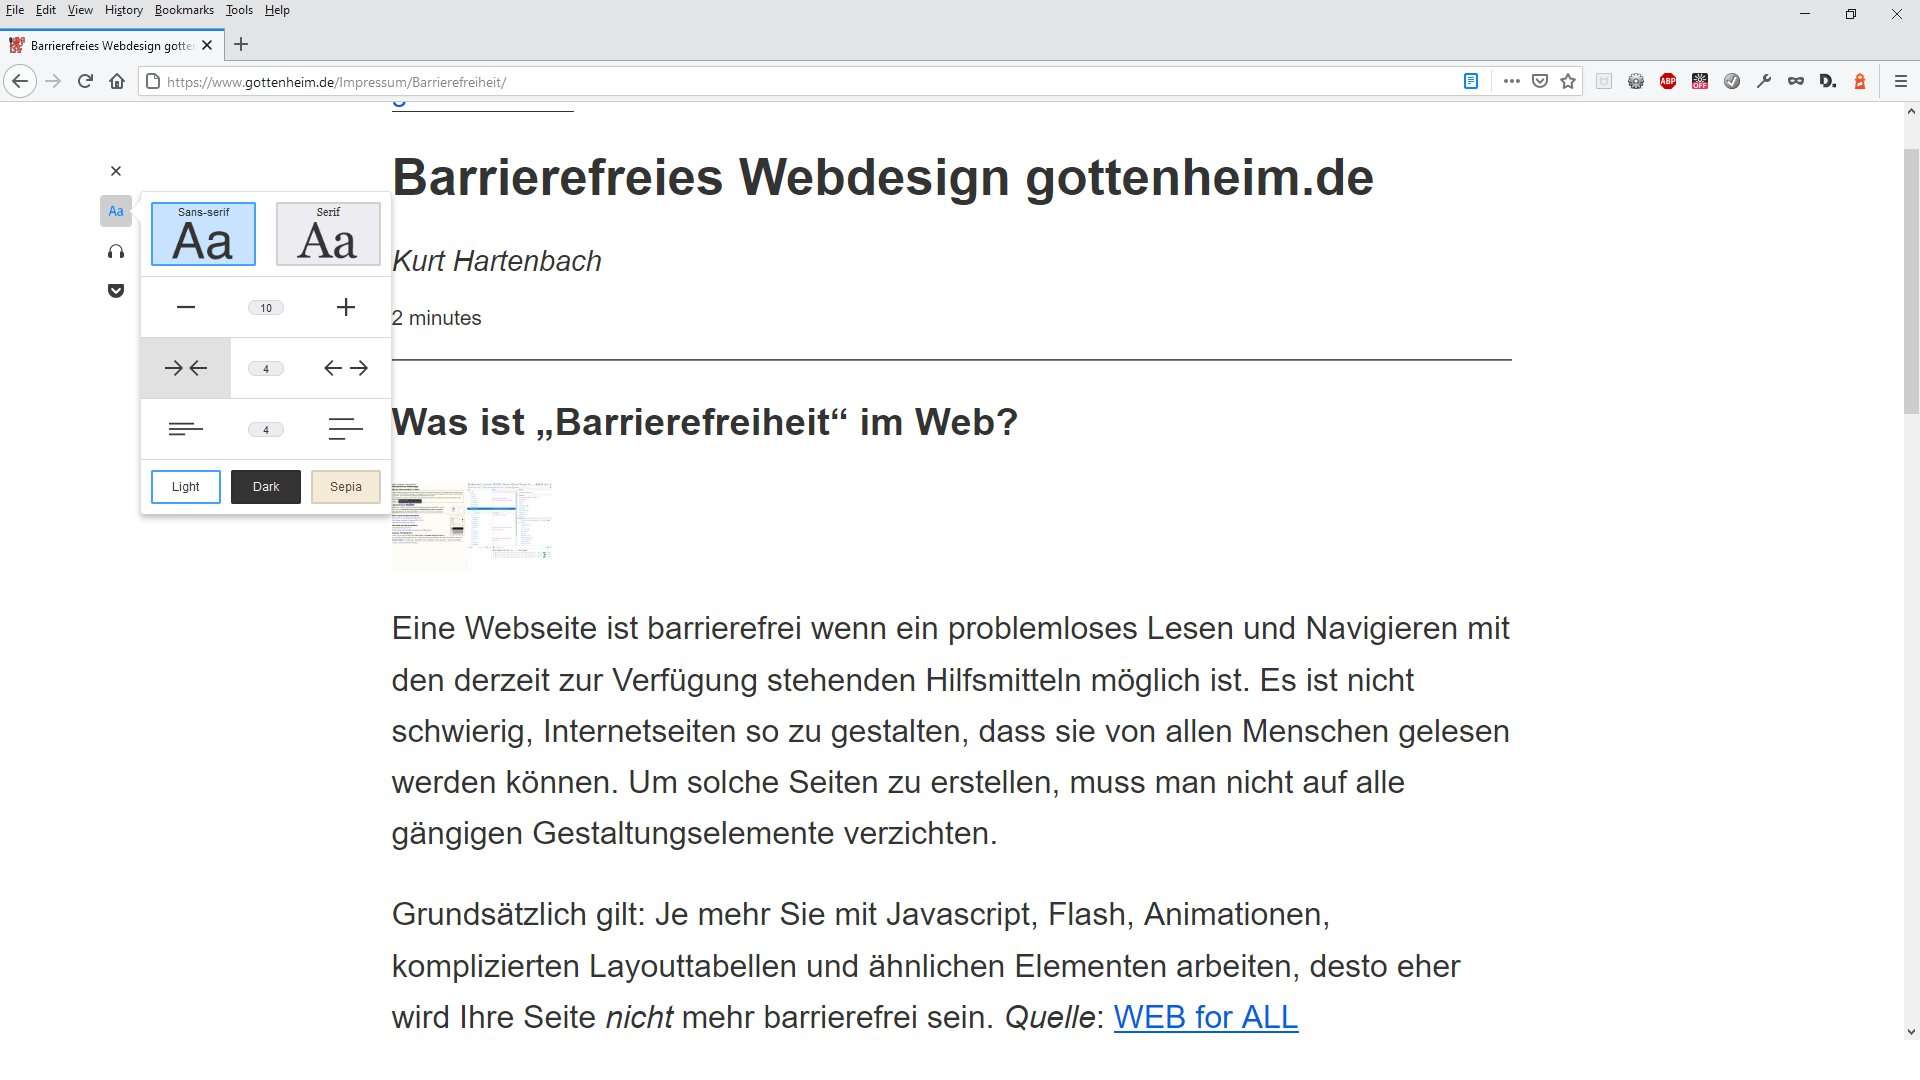The image size is (1920, 1080).
Task: Widen content width with outward arrows
Action: pos(345,369)
